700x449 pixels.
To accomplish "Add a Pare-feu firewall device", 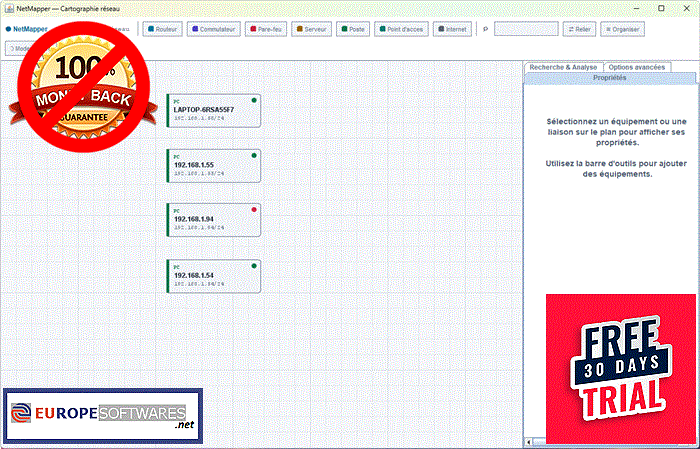I will click(x=266, y=29).
